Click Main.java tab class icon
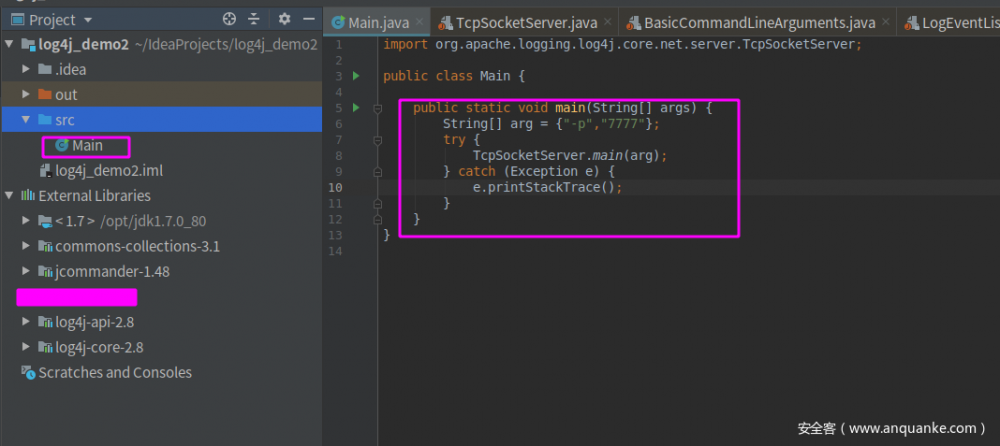Screen dimensions: 1000x446 [x=339, y=24]
